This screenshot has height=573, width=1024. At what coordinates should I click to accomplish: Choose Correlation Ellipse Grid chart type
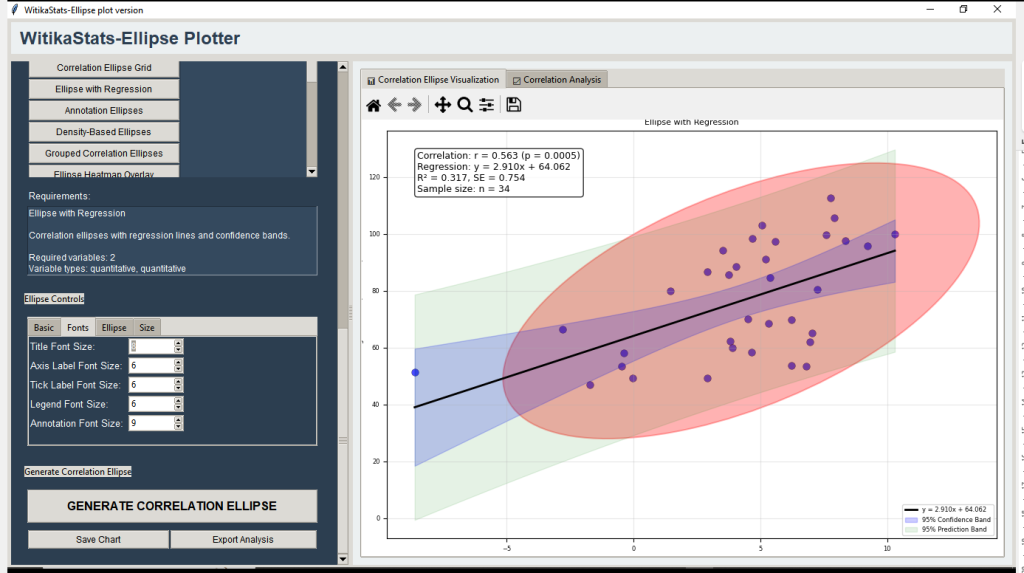(104, 67)
